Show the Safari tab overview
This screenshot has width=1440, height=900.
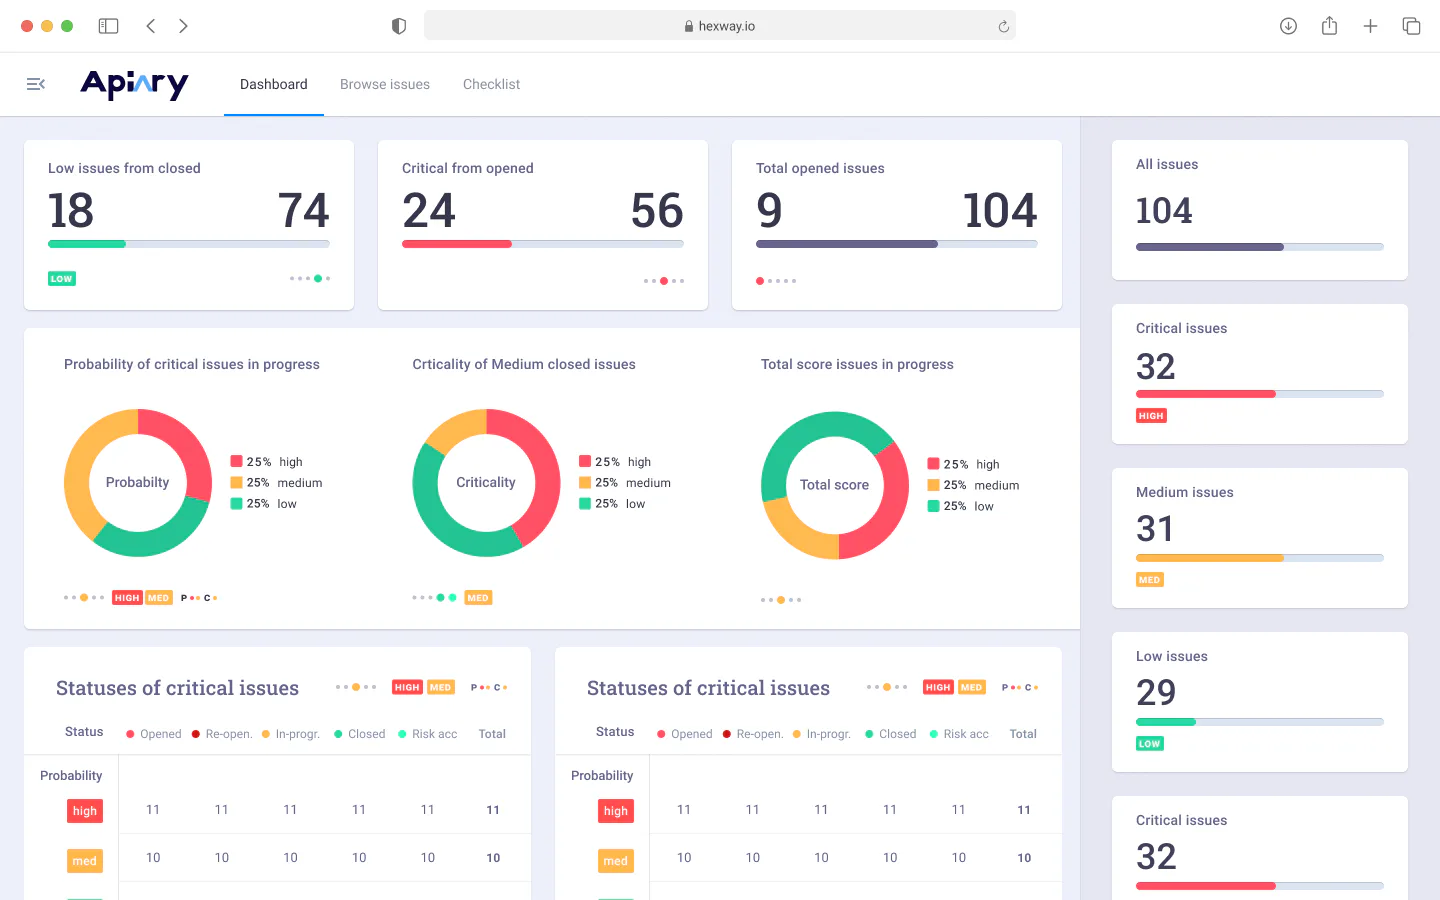point(1411,26)
